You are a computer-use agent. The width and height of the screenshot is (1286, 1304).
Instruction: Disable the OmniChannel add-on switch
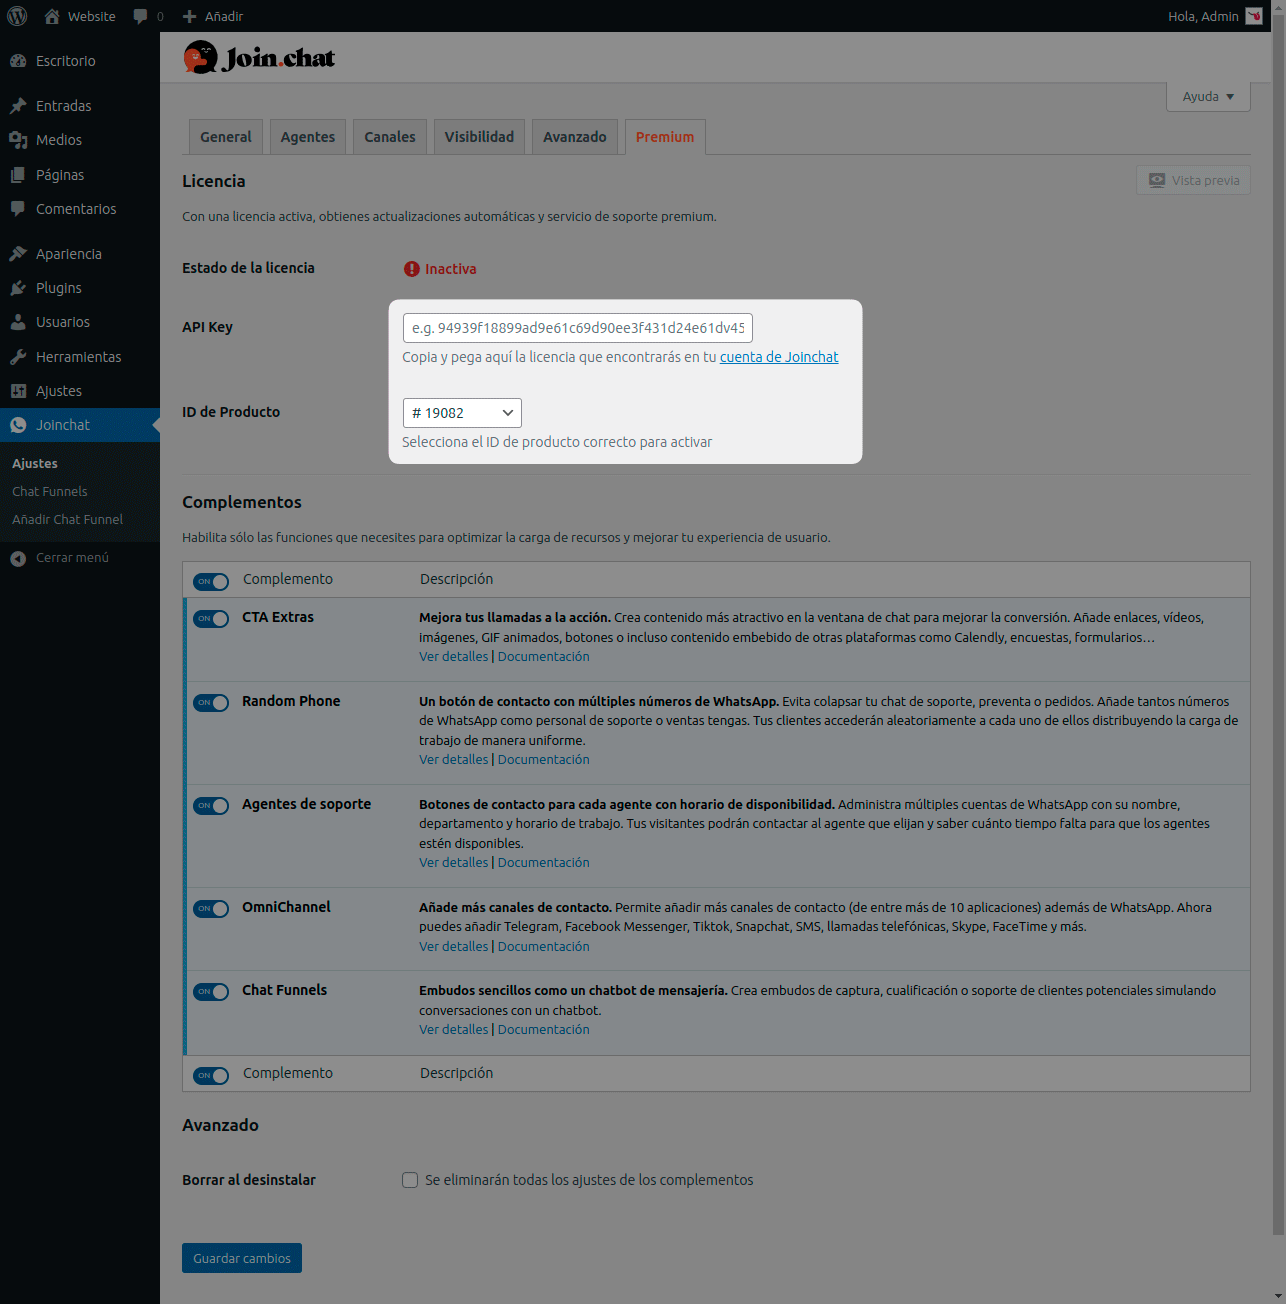[211, 909]
